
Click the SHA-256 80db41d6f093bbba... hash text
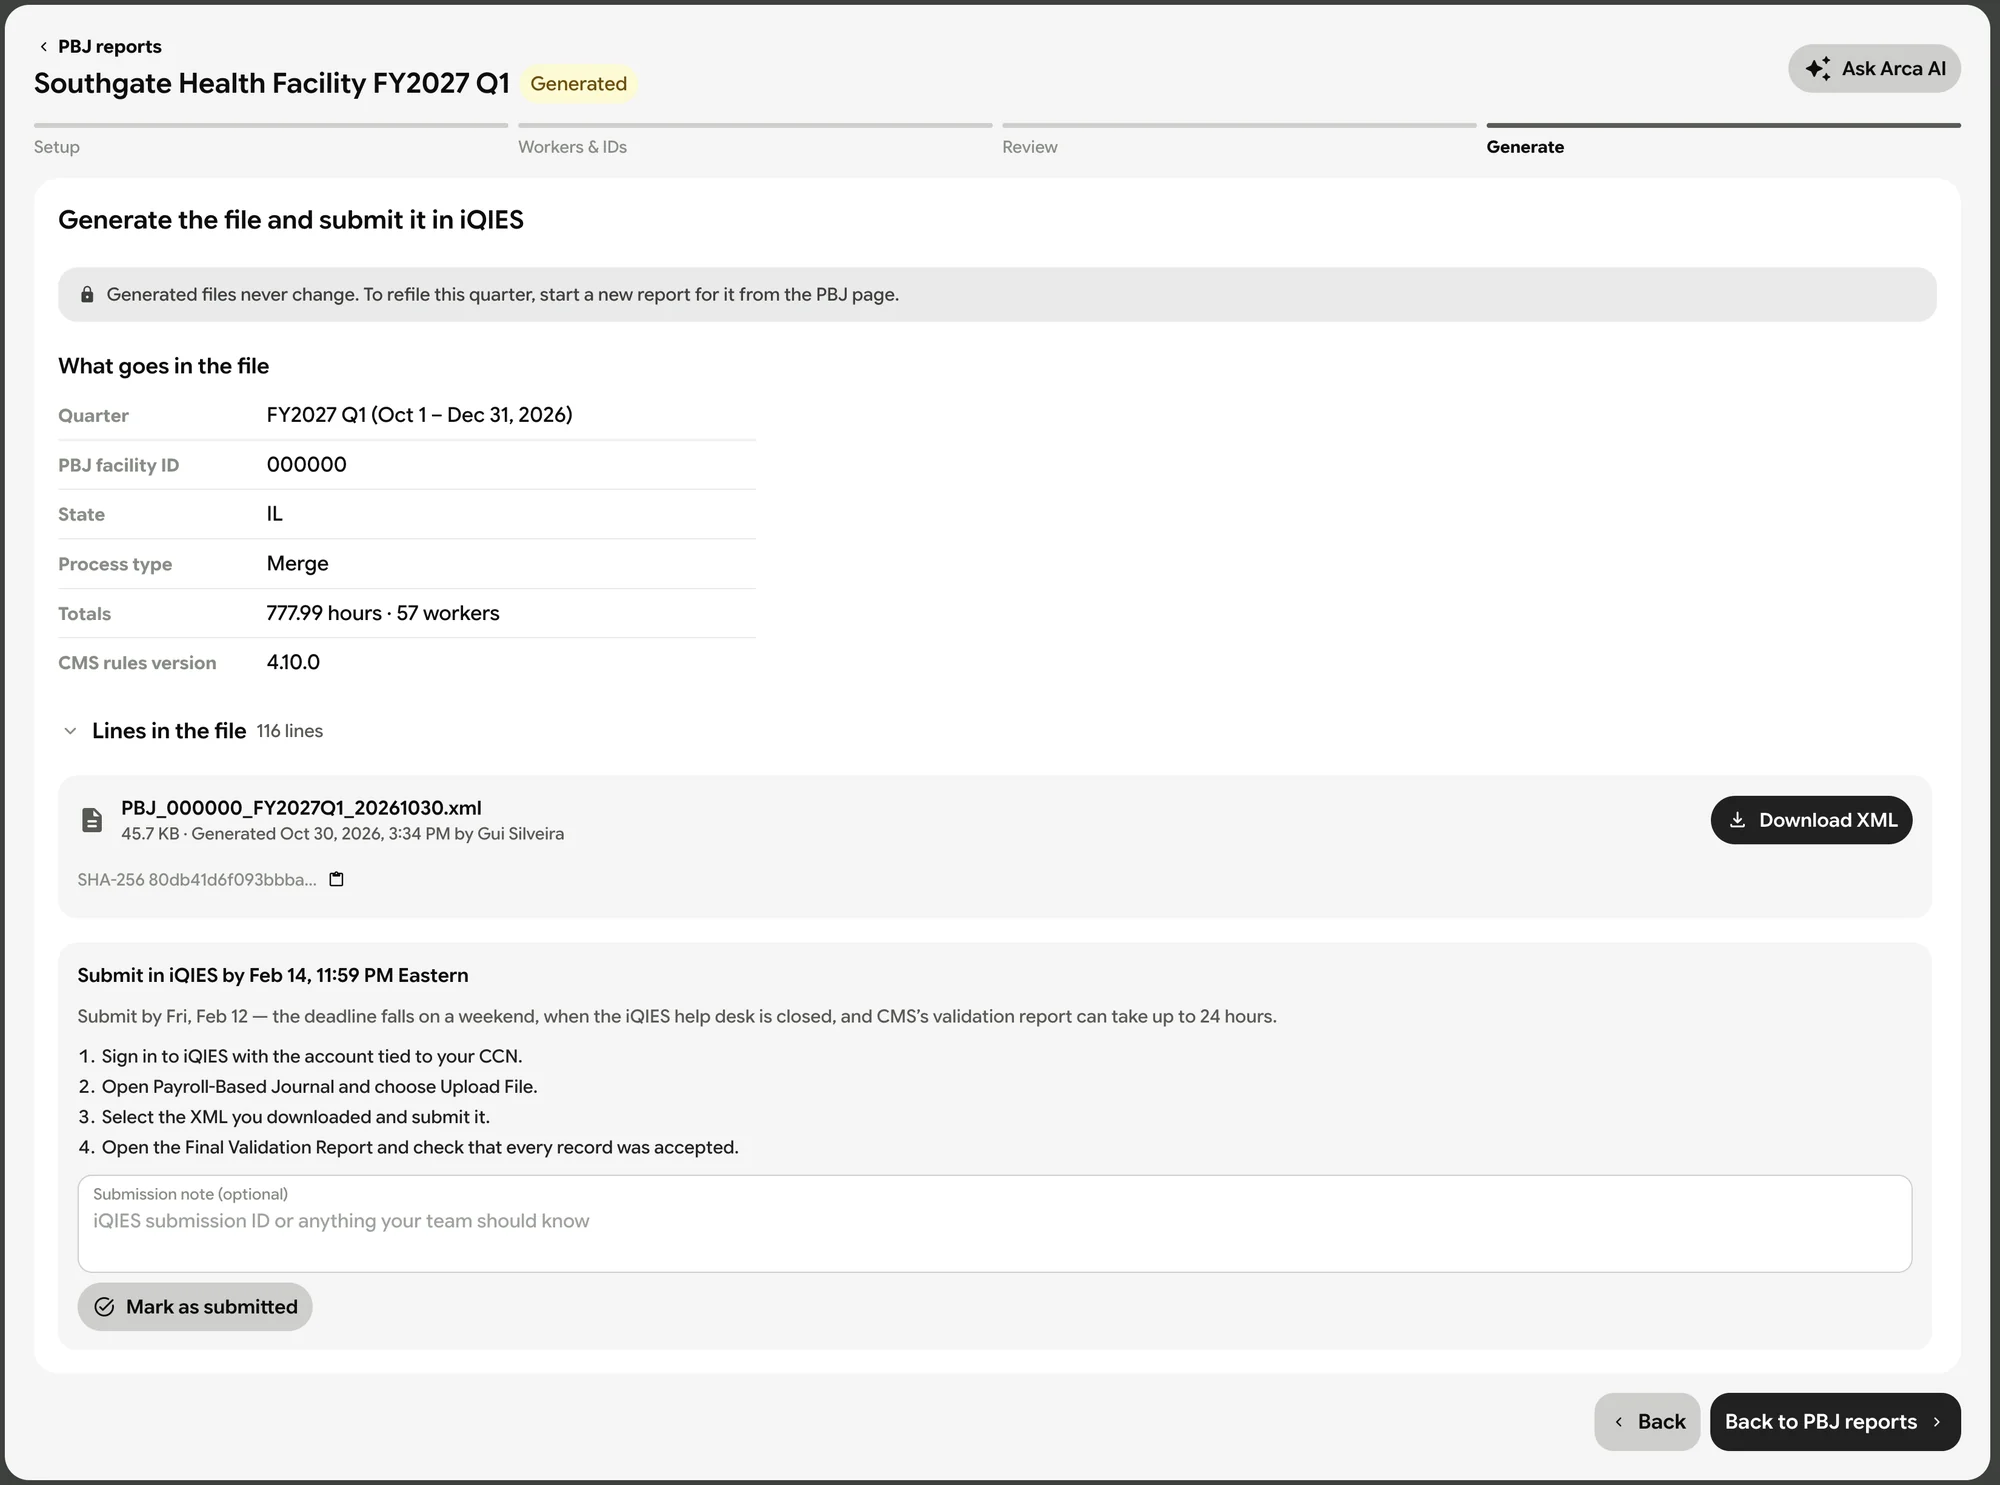(x=197, y=880)
